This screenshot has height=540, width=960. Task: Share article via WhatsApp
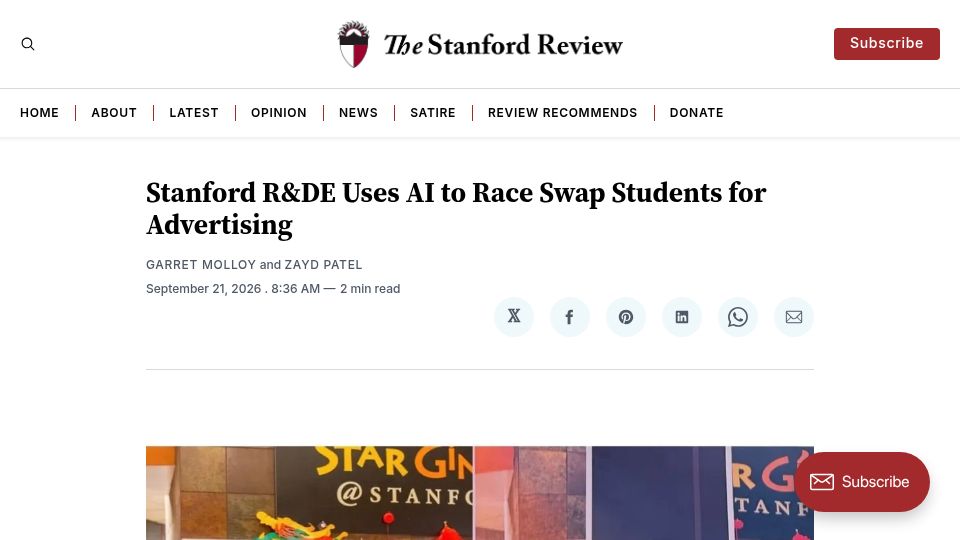point(738,317)
